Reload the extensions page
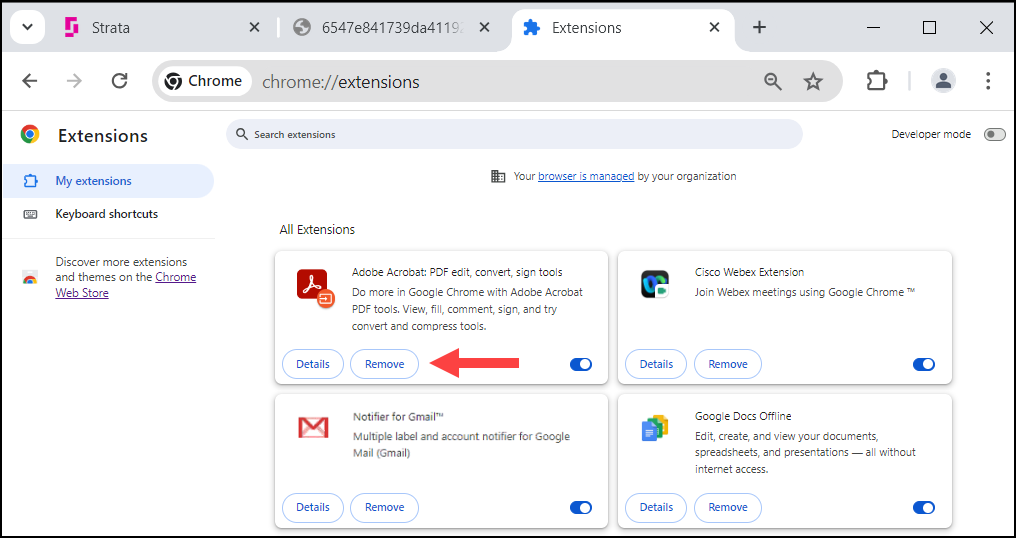Image resolution: width=1016 pixels, height=538 pixels. (x=119, y=81)
